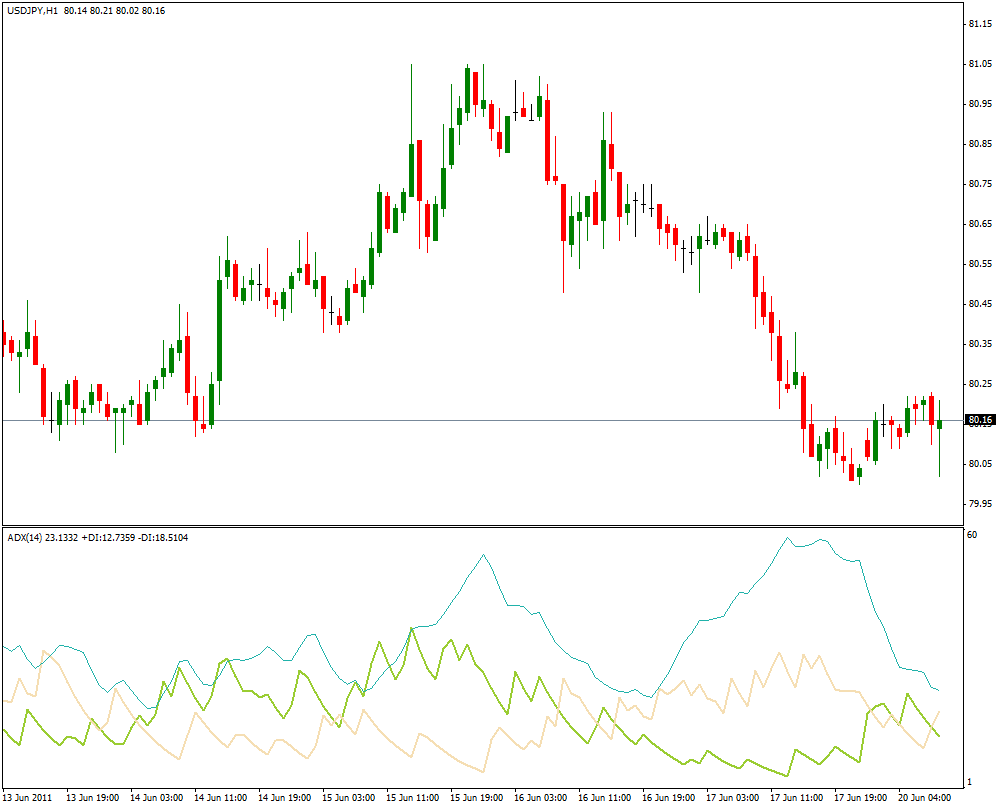
Task: Click the 80.75 price scale value
Action: tap(980, 184)
